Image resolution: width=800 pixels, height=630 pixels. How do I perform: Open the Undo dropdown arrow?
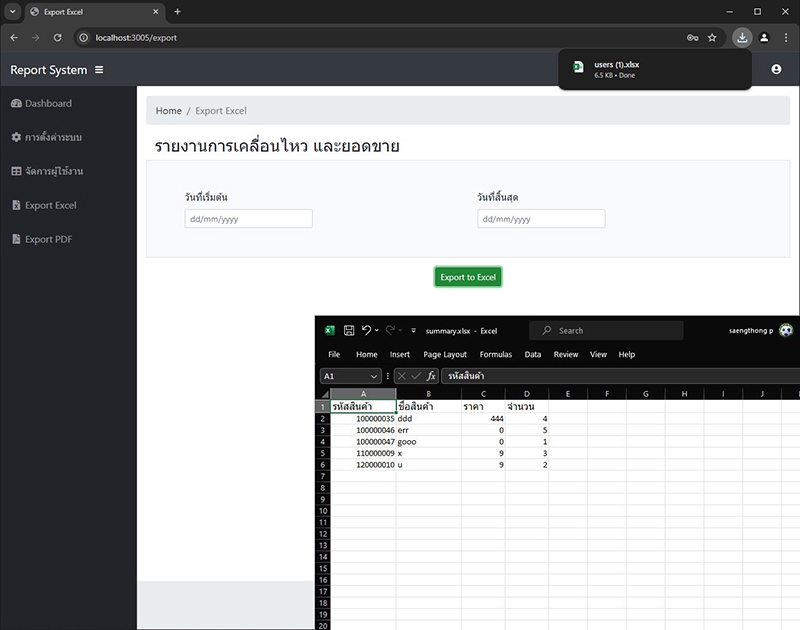pyautogui.click(x=376, y=330)
